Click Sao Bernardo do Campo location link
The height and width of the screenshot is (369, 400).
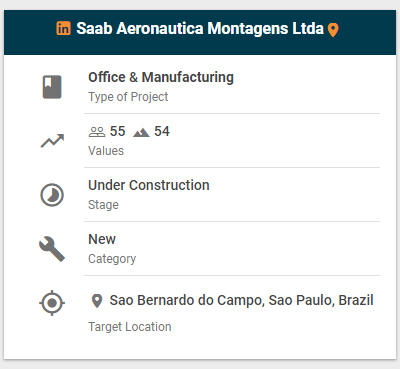[241, 300]
